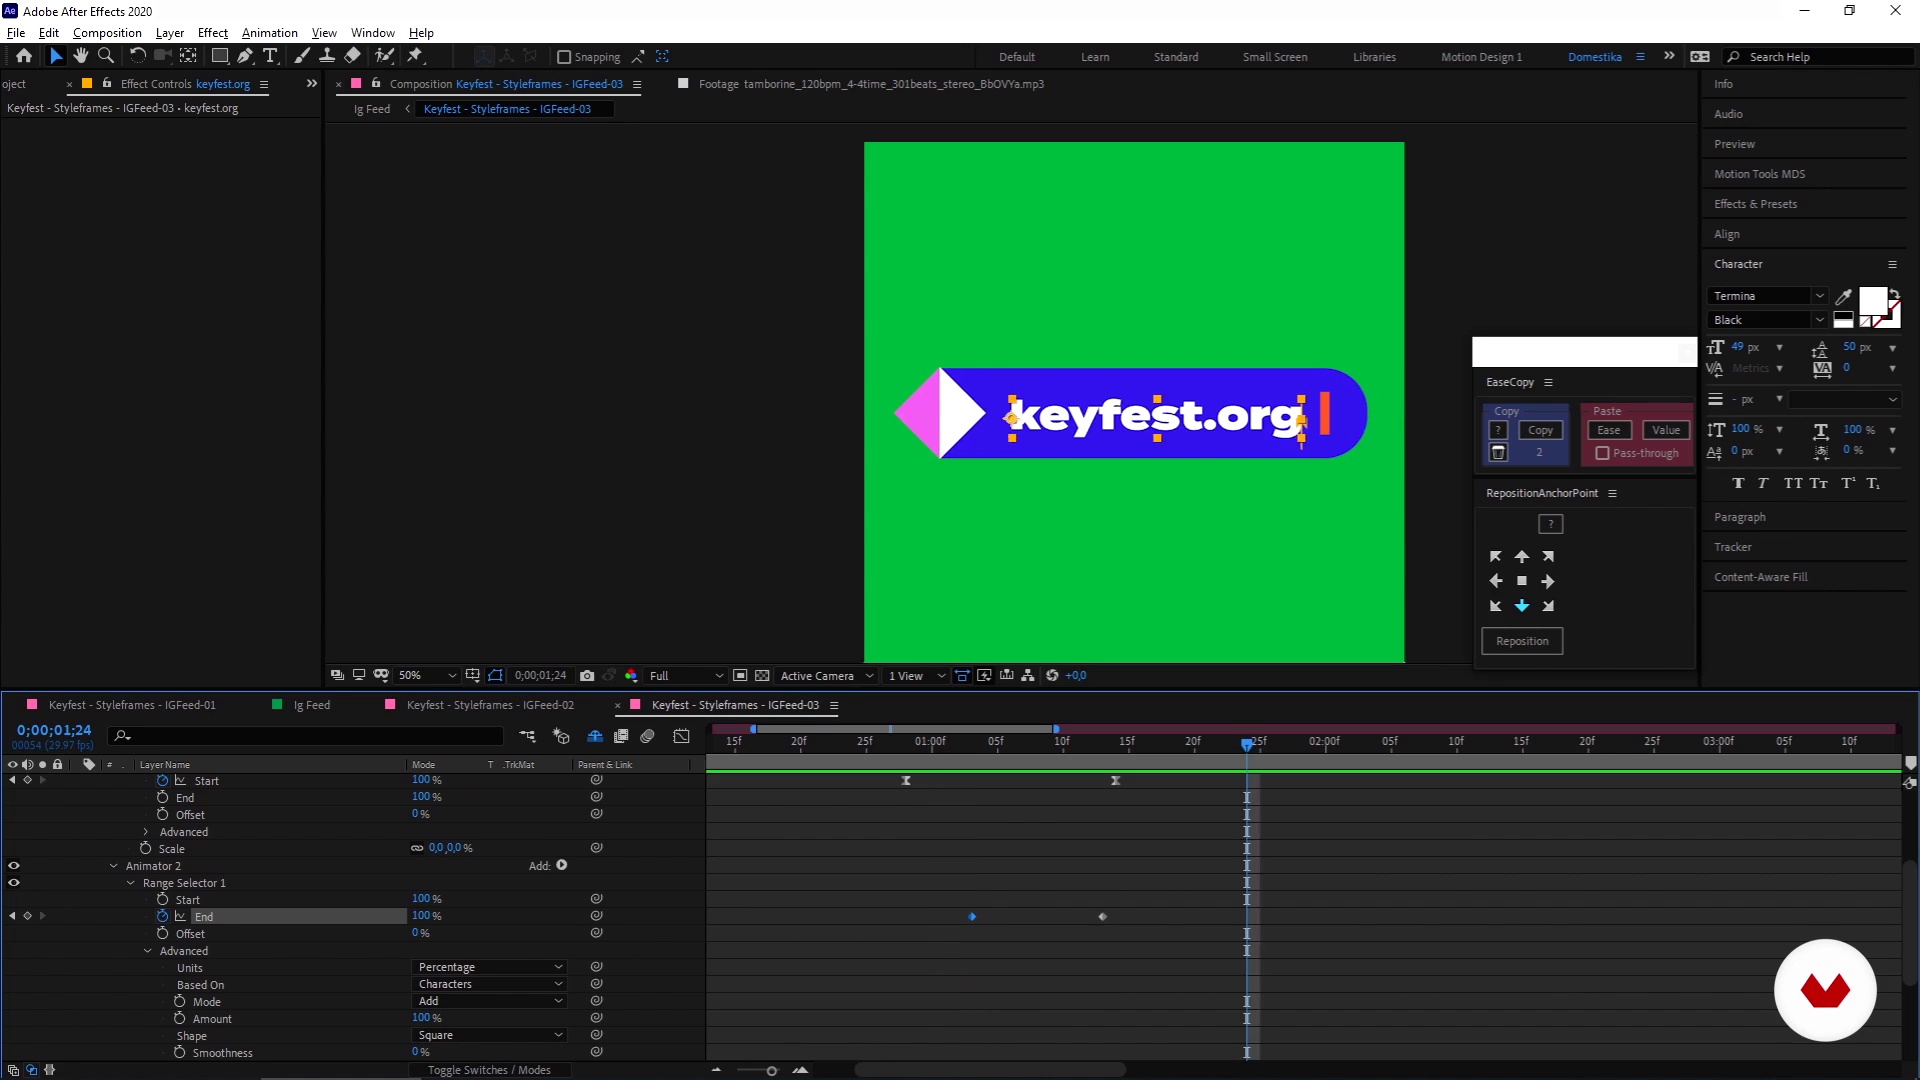Select the Clone Stamp tool
1920x1080 pixels.
[327, 56]
